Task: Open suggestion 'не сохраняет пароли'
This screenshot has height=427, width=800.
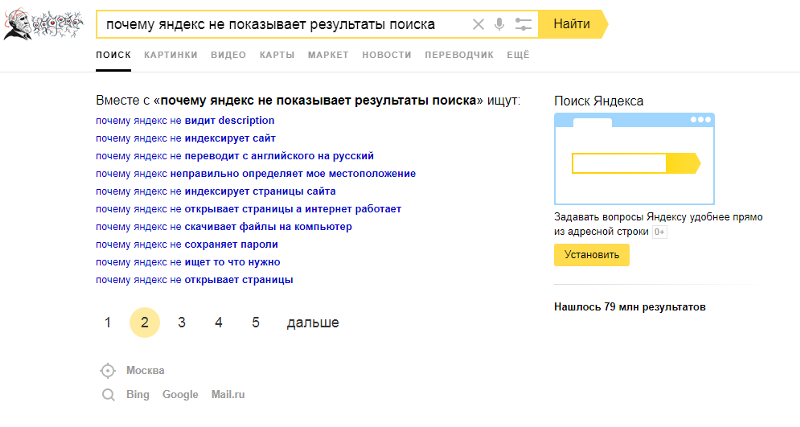Action: (187, 244)
